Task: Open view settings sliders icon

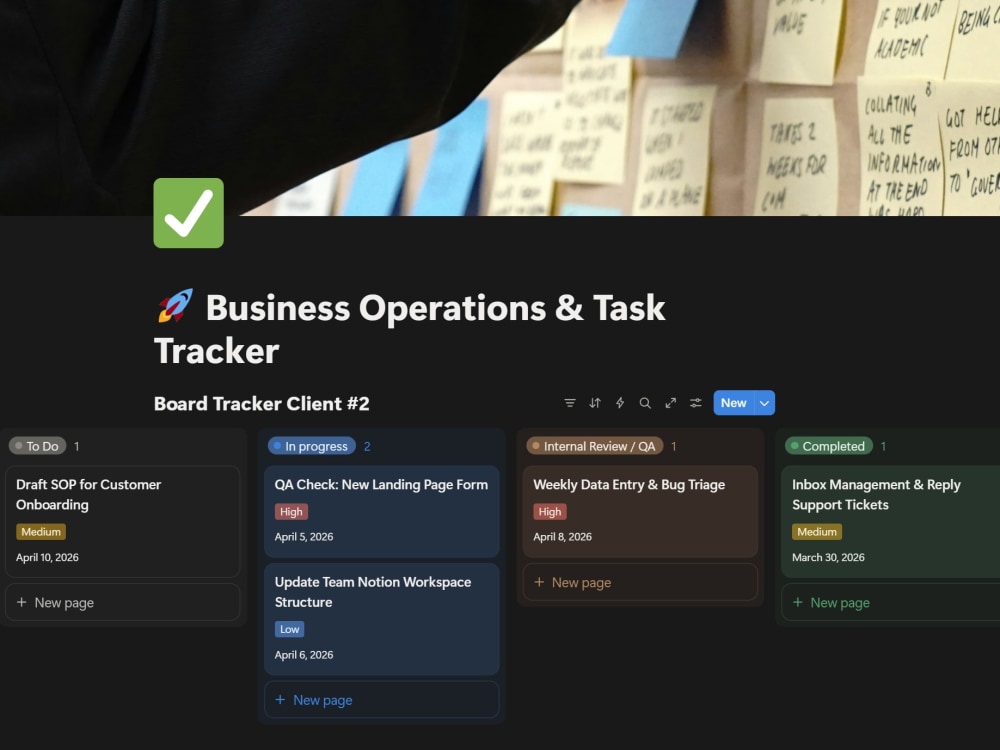Action: click(696, 403)
